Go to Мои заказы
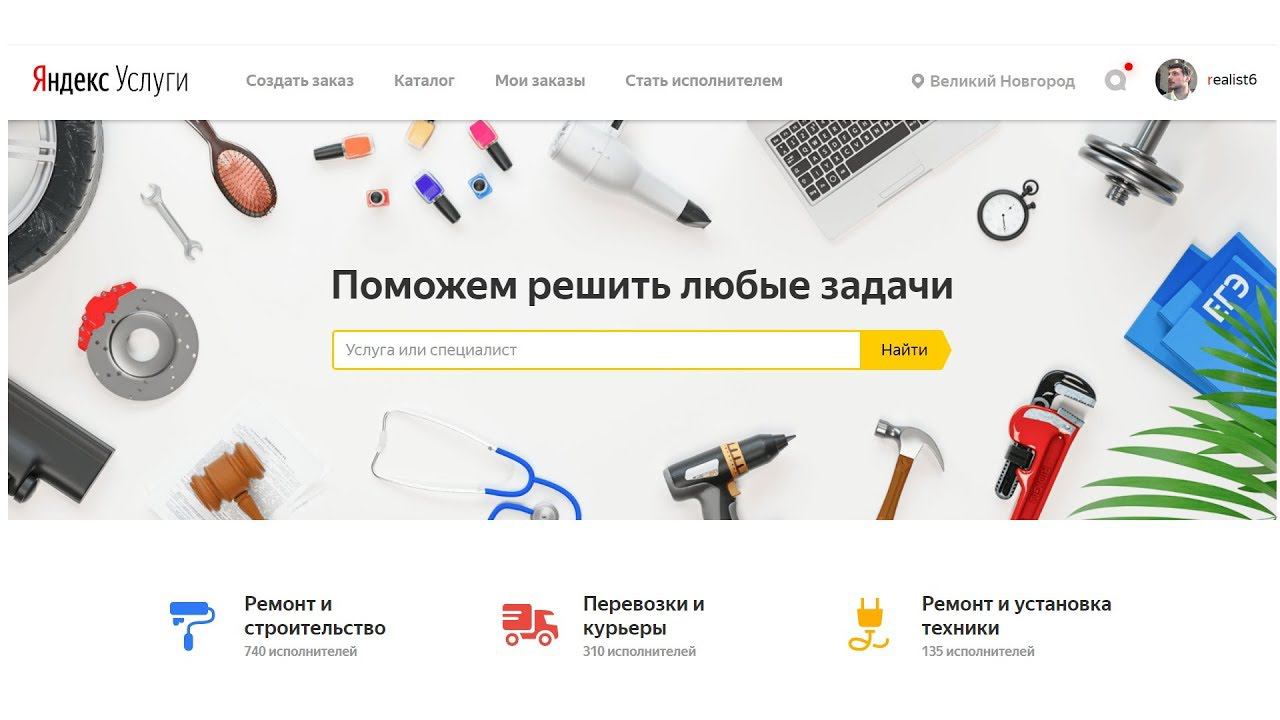Screen dimensions: 1280x720 click(x=540, y=81)
